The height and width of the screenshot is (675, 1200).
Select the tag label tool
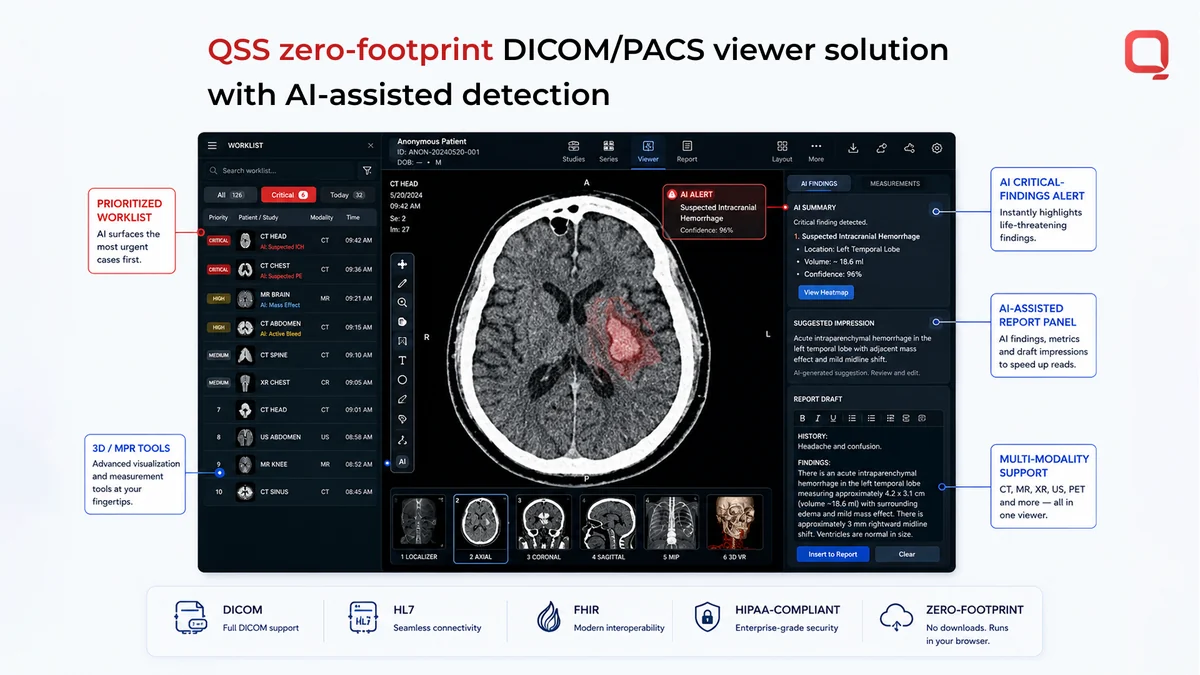[x=402, y=420]
